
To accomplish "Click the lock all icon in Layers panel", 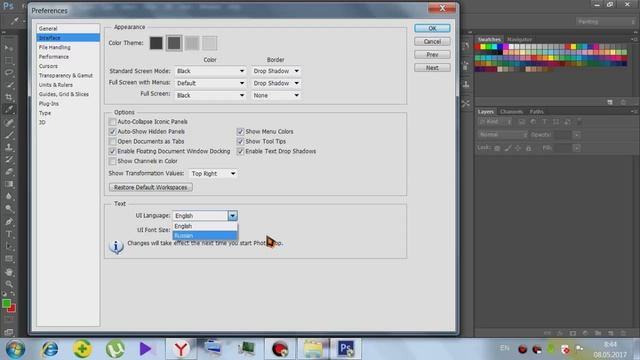I will pos(529,148).
